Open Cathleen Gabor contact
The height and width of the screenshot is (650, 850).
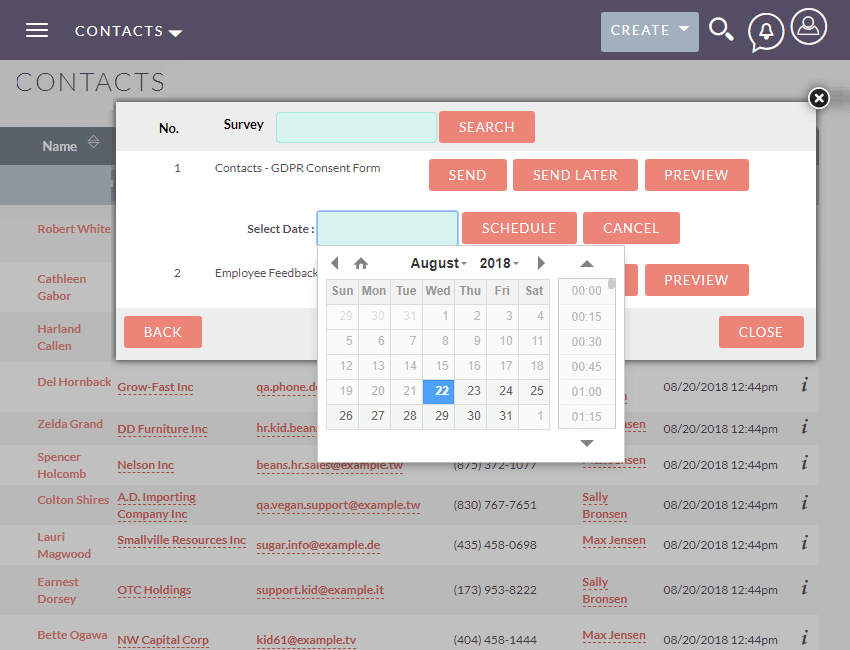(x=61, y=287)
